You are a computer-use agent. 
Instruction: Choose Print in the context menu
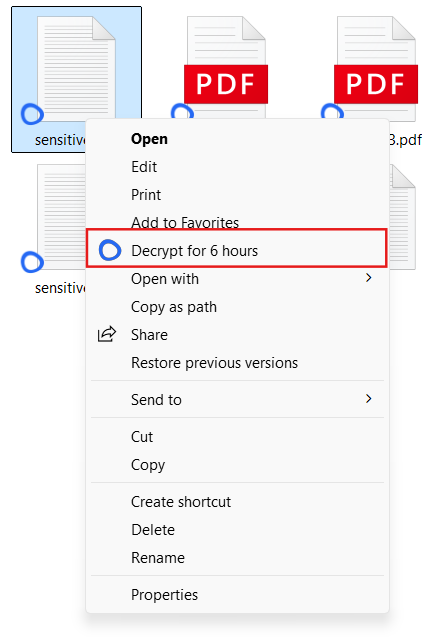[x=146, y=195]
